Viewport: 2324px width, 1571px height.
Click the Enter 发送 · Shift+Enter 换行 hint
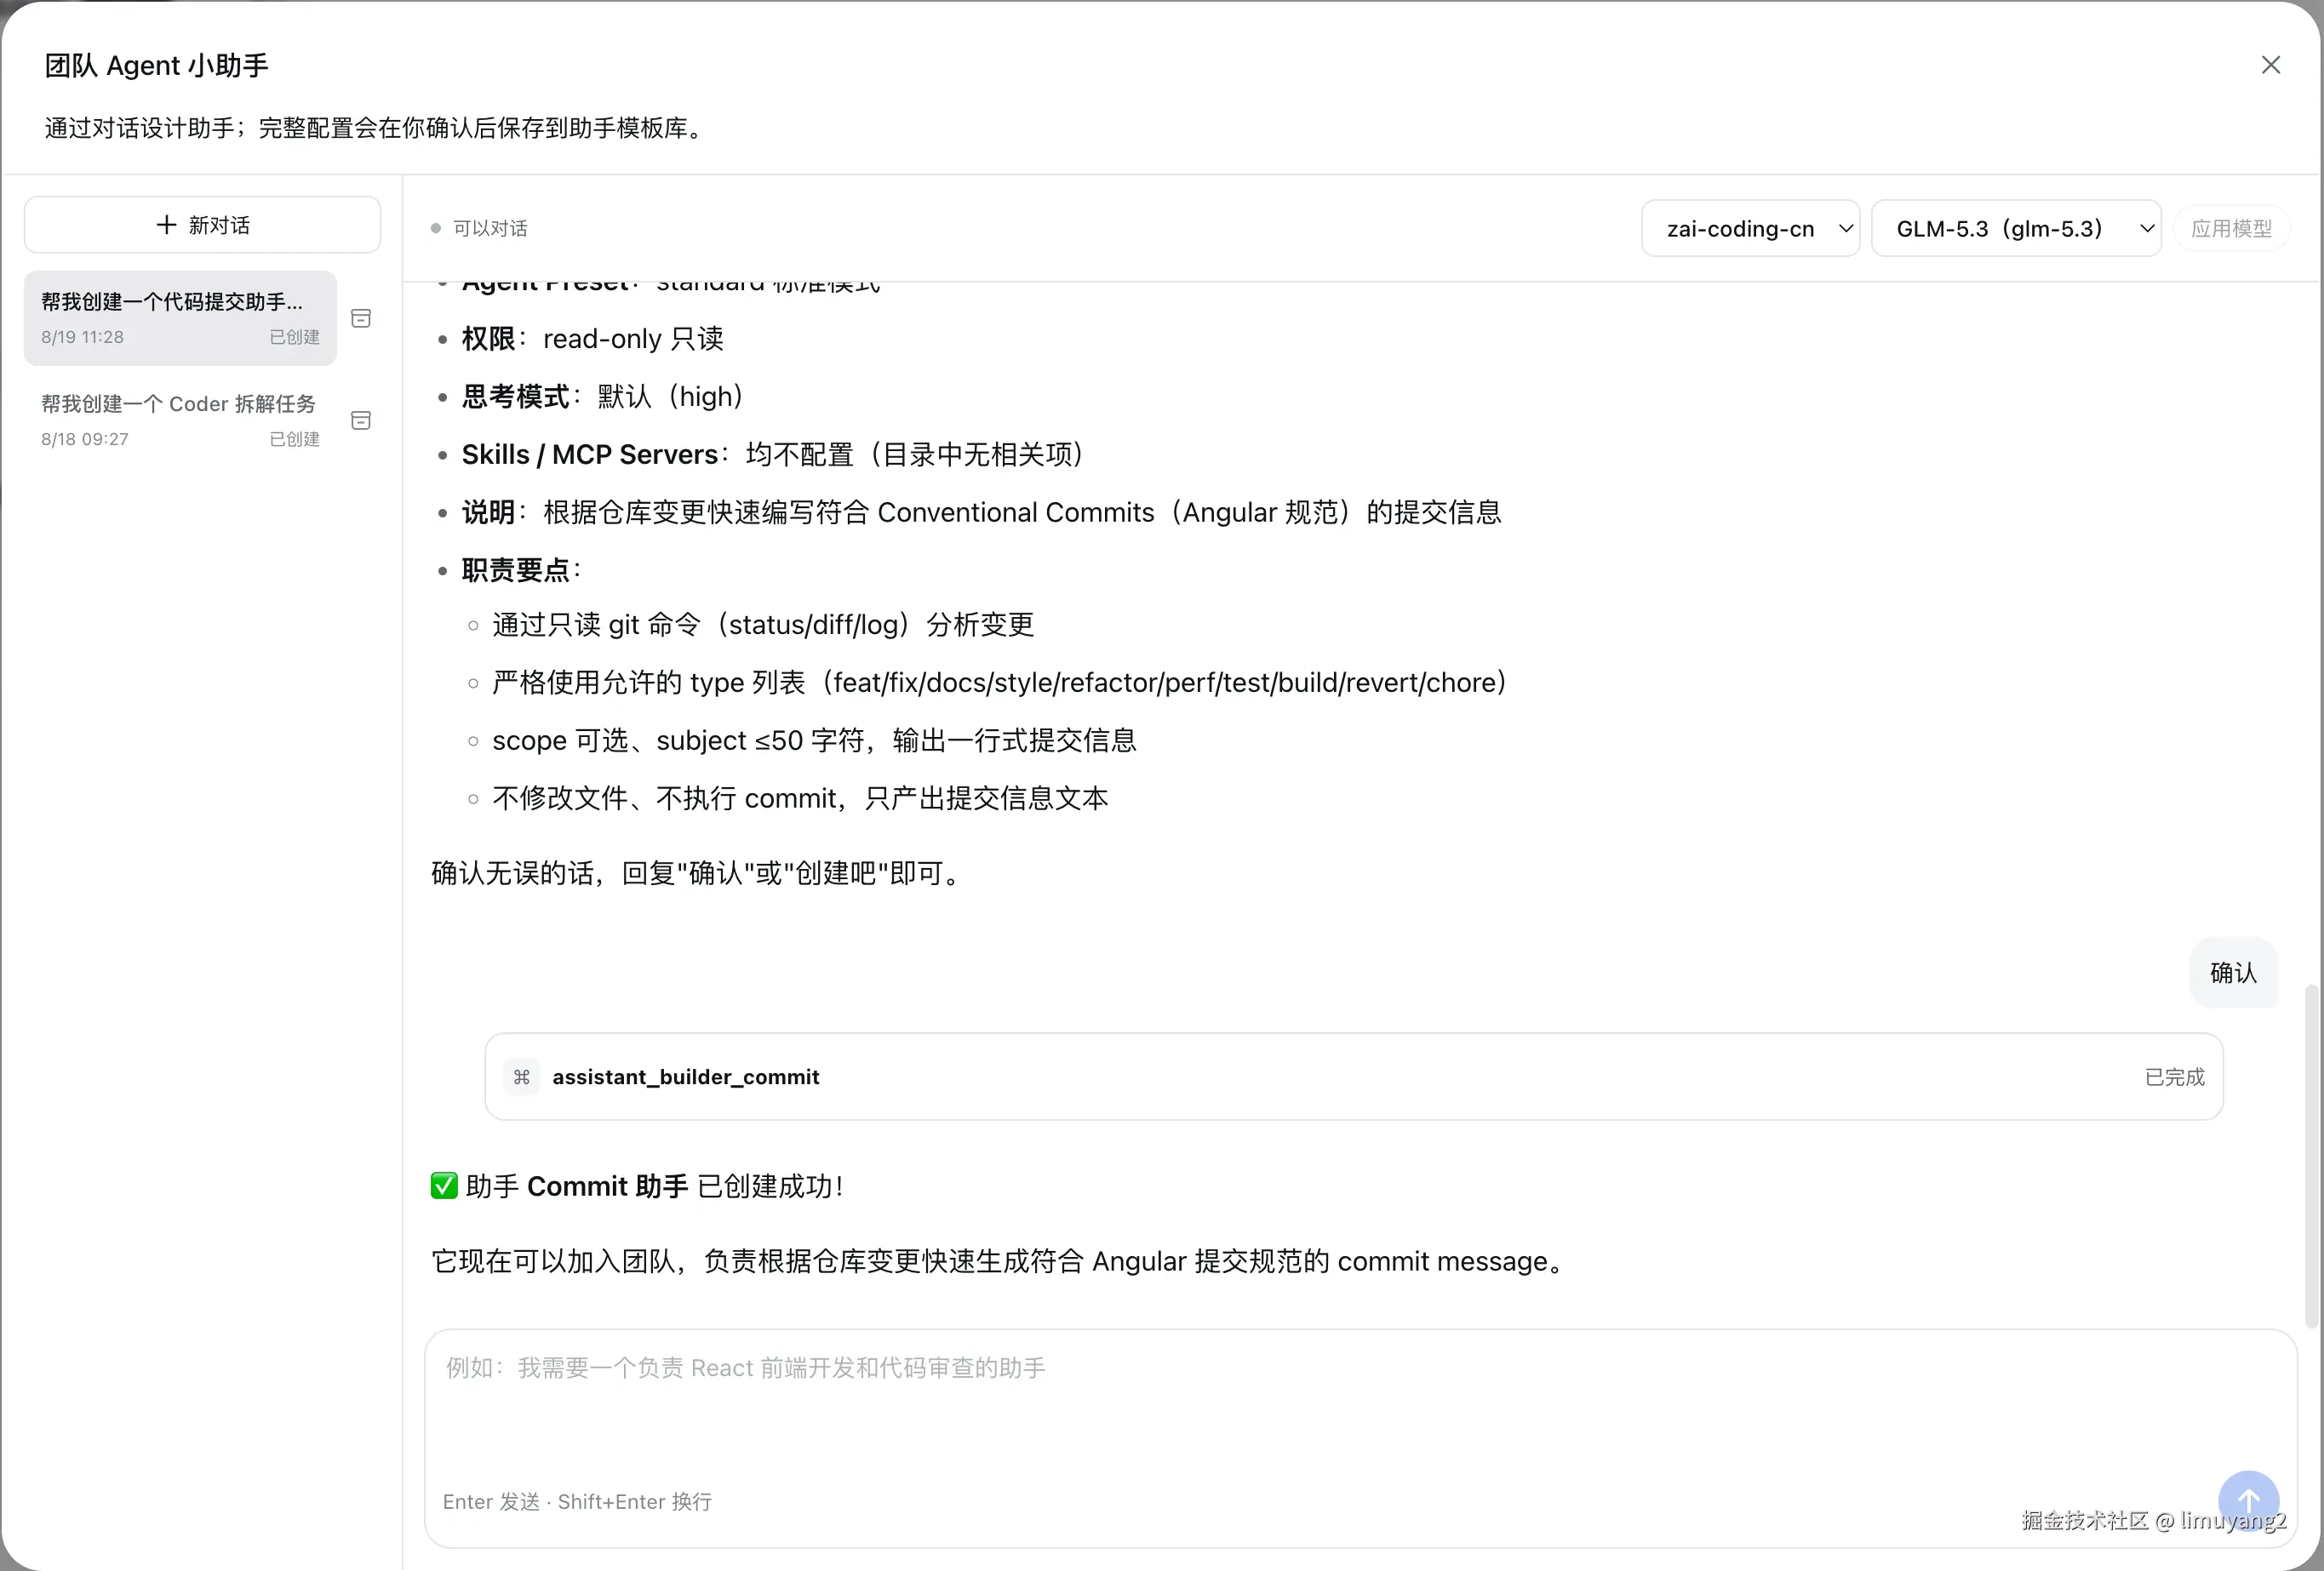tap(577, 1501)
